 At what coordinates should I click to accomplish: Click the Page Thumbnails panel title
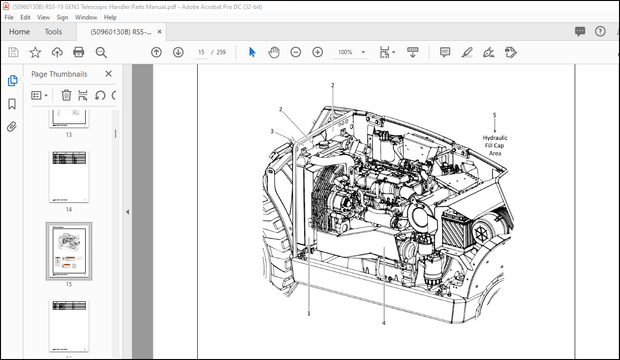click(x=59, y=74)
